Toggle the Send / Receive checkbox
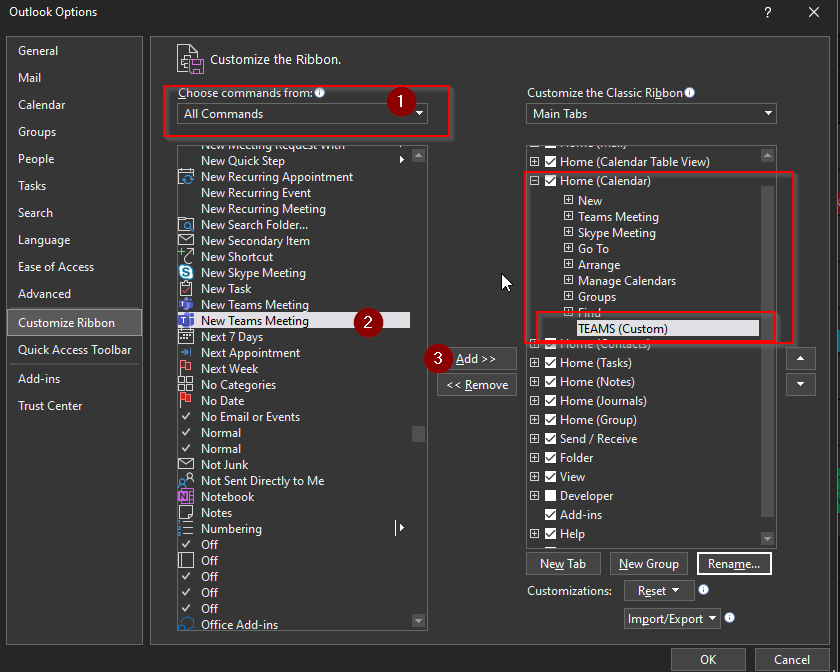Viewport: 840px width, 672px height. coord(550,439)
